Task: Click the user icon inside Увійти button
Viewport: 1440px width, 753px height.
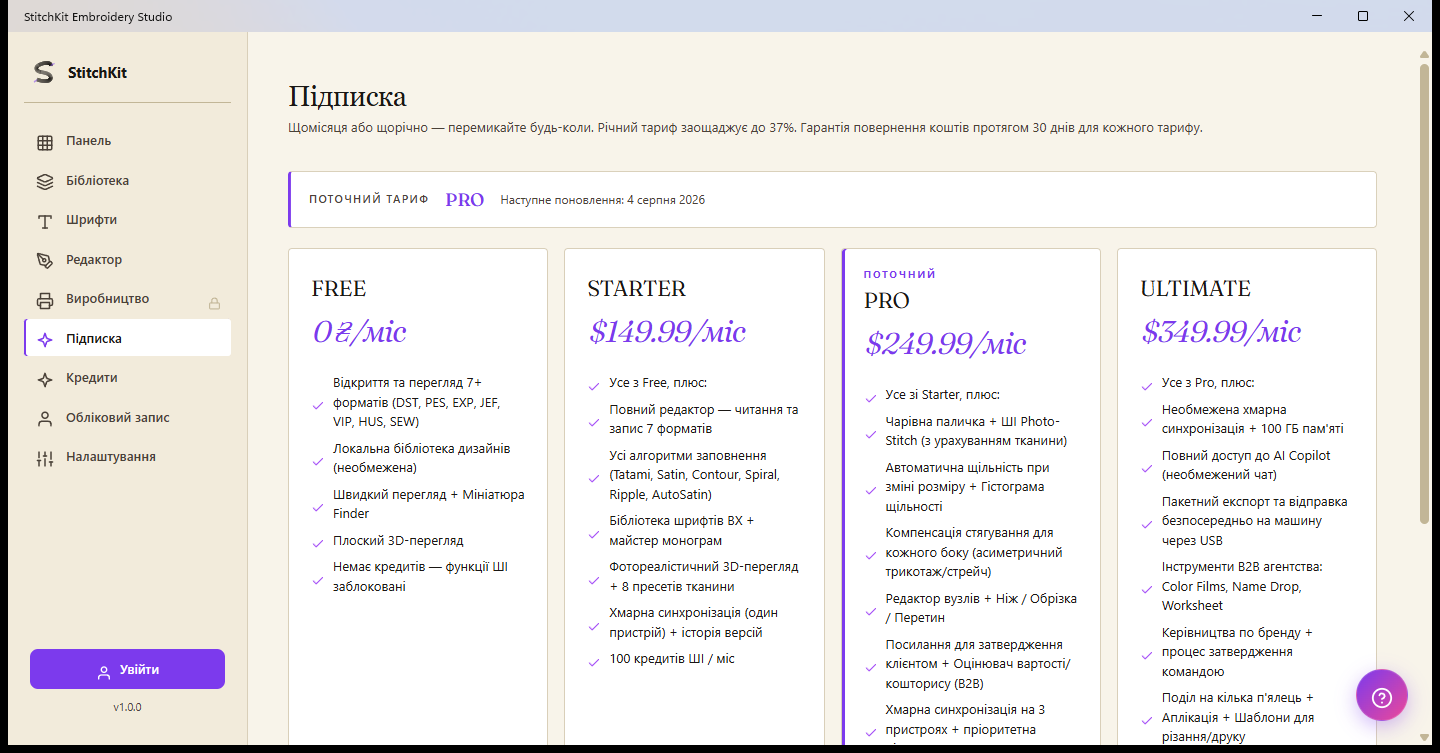Action: point(103,671)
